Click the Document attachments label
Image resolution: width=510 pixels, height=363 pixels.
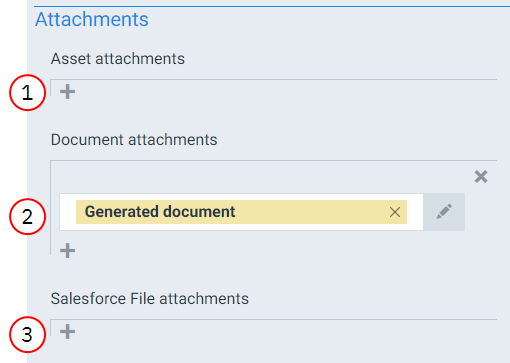click(134, 140)
